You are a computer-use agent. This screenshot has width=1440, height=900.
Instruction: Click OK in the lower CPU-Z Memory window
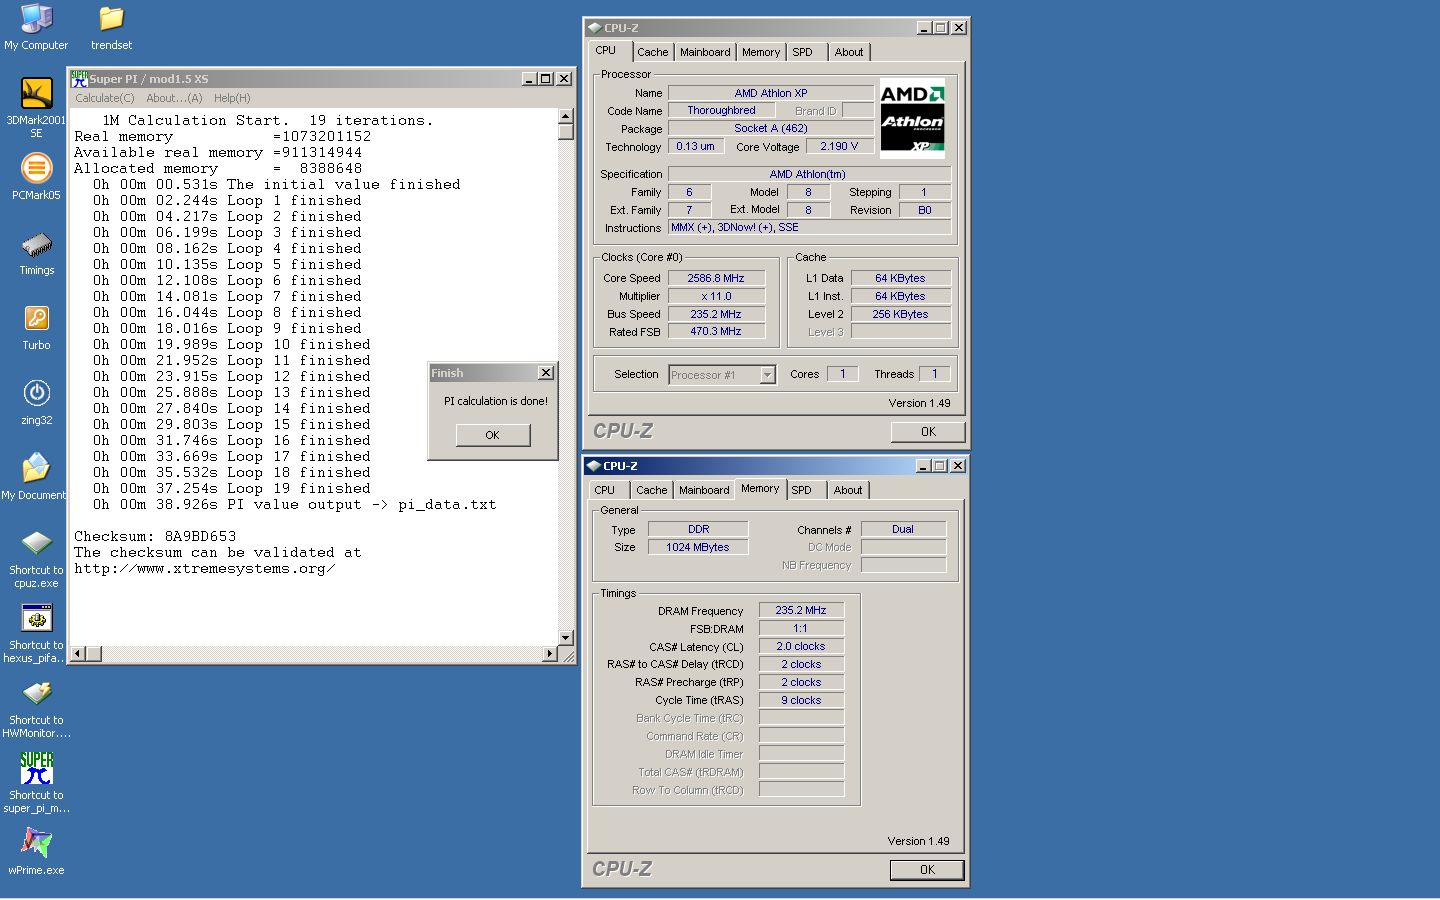[927, 870]
